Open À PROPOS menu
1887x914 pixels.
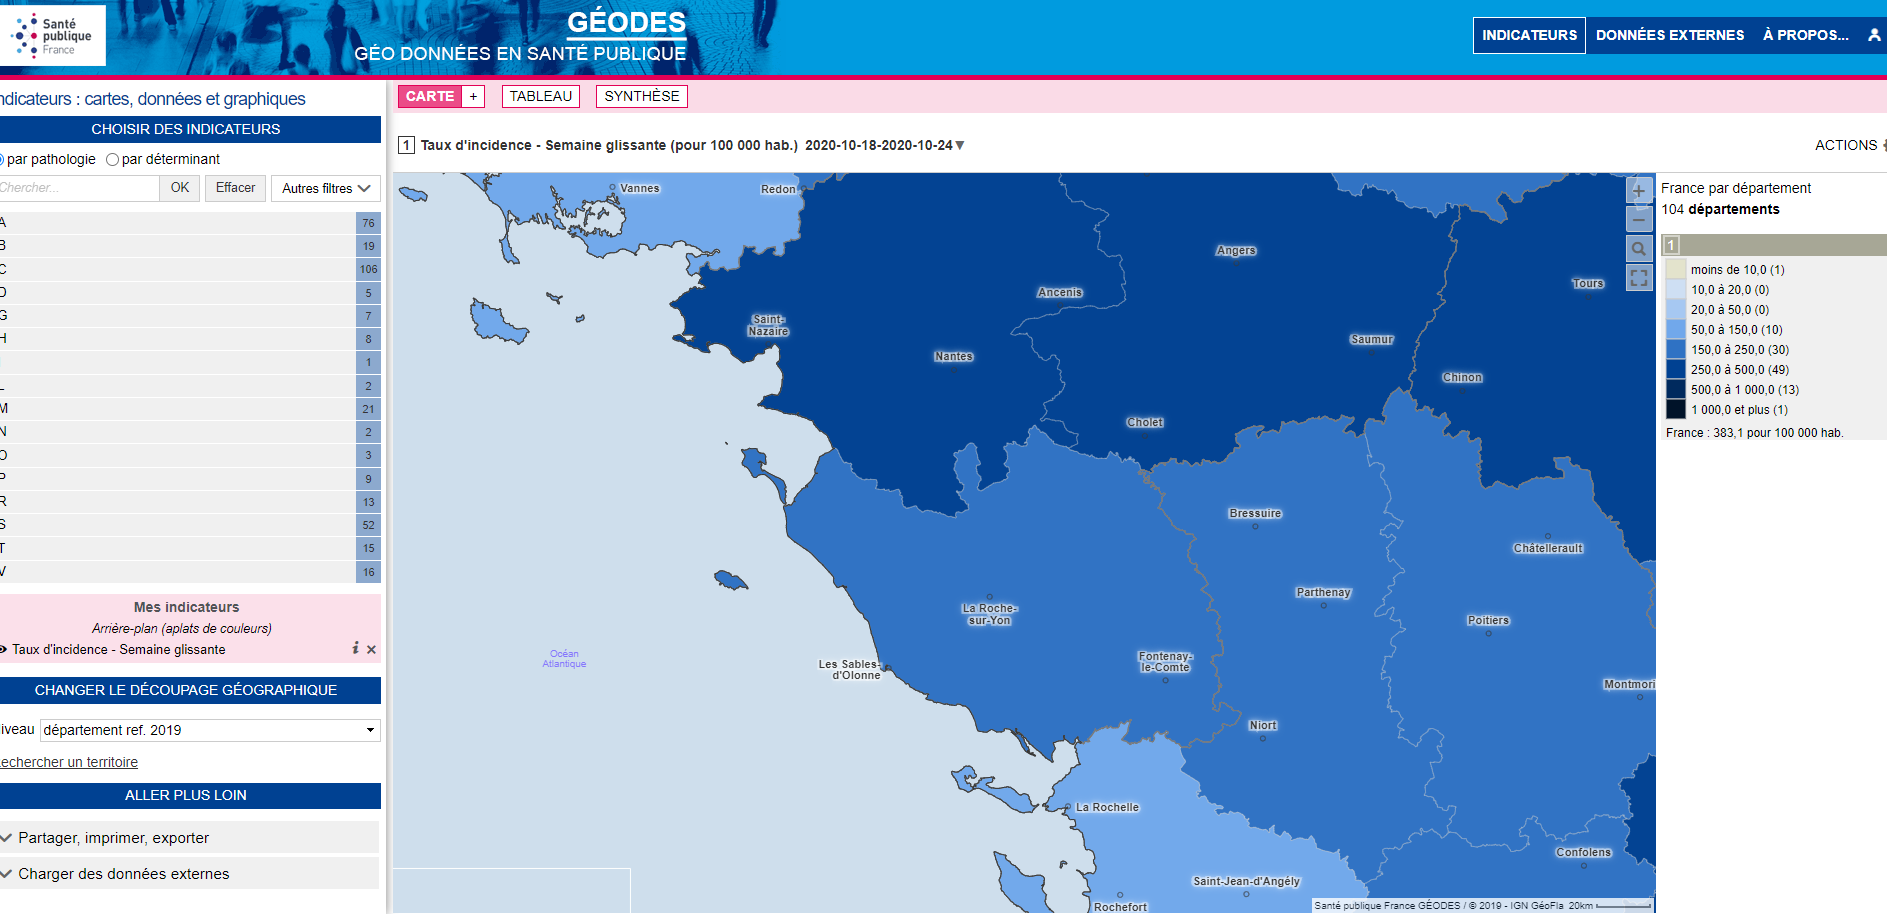1806,35
